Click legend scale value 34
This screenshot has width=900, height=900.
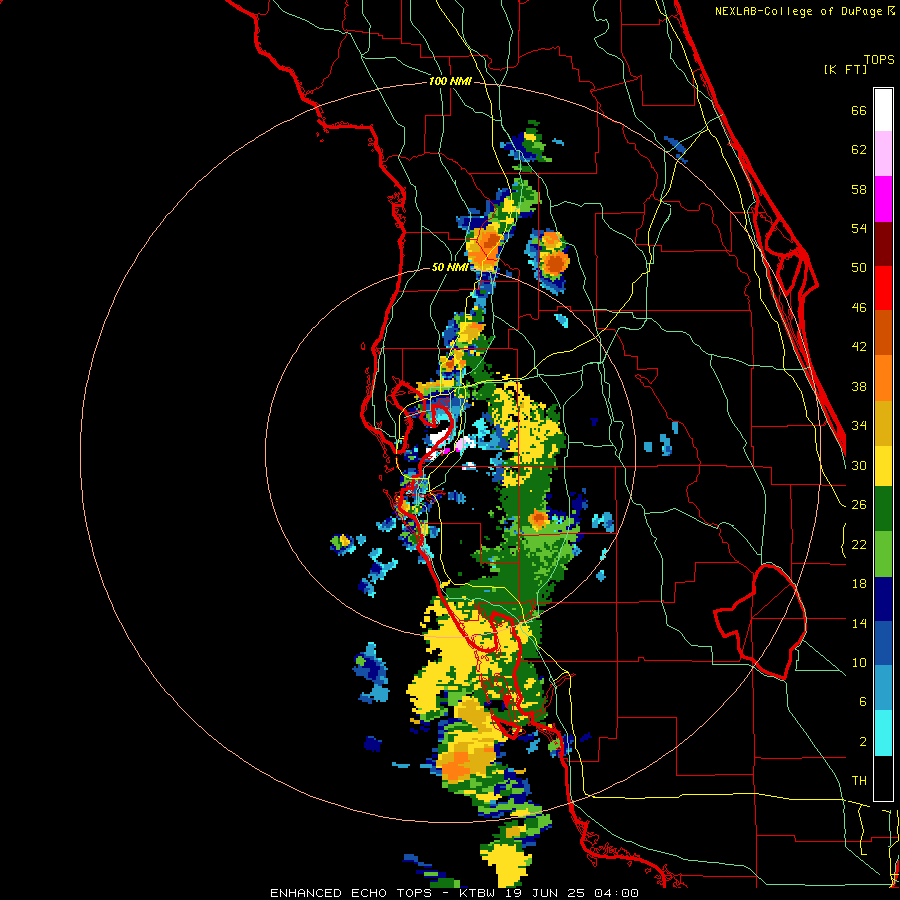(x=859, y=425)
